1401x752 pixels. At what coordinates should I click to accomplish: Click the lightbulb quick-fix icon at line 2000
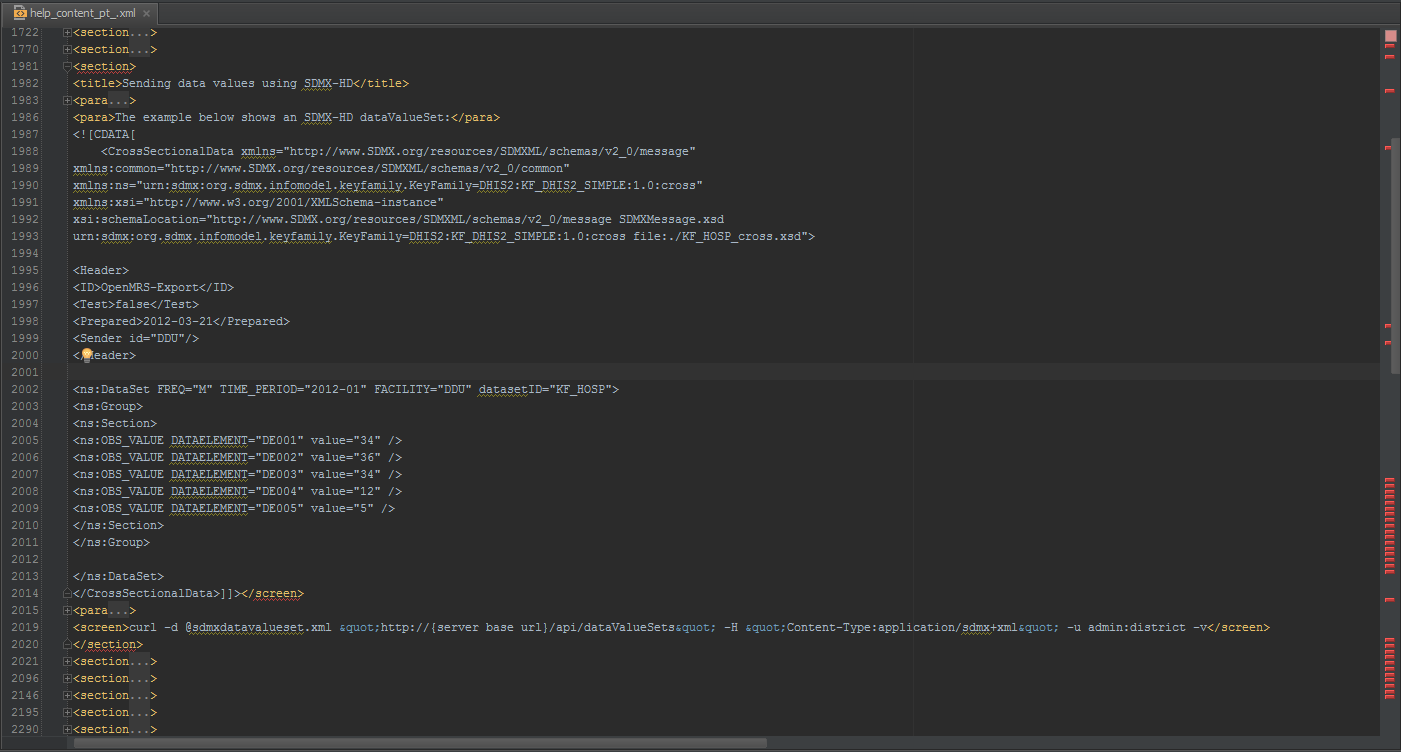(87, 355)
